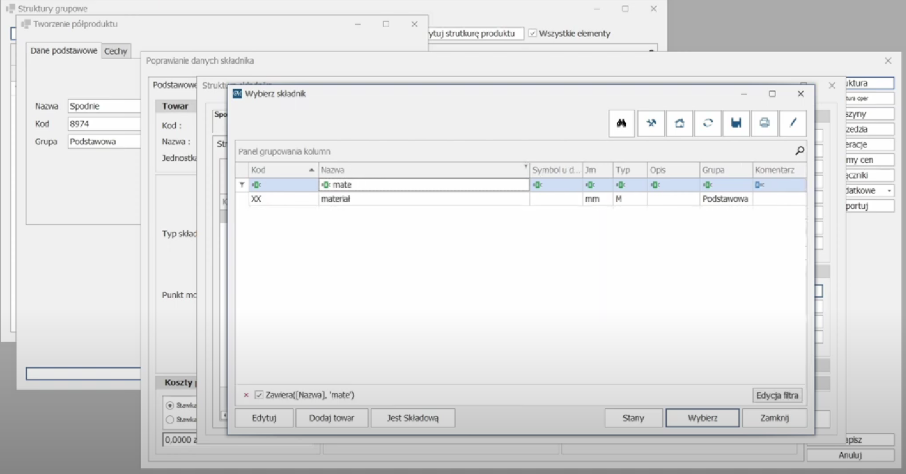This screenshot has width=906, height=474.
Task: Click the Nazwa filter field containing 'mate'
Action: (x=425, y=185)
